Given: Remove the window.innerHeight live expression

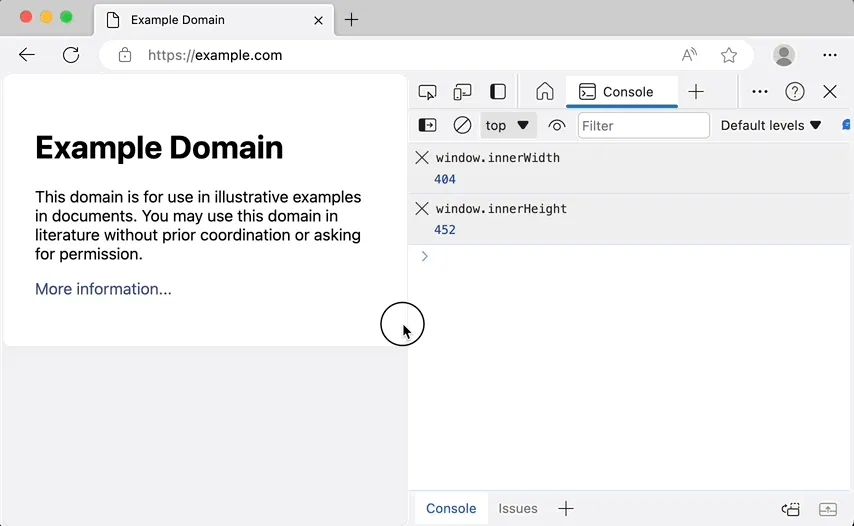Looking at the screenshot, I should click(422, 209).
